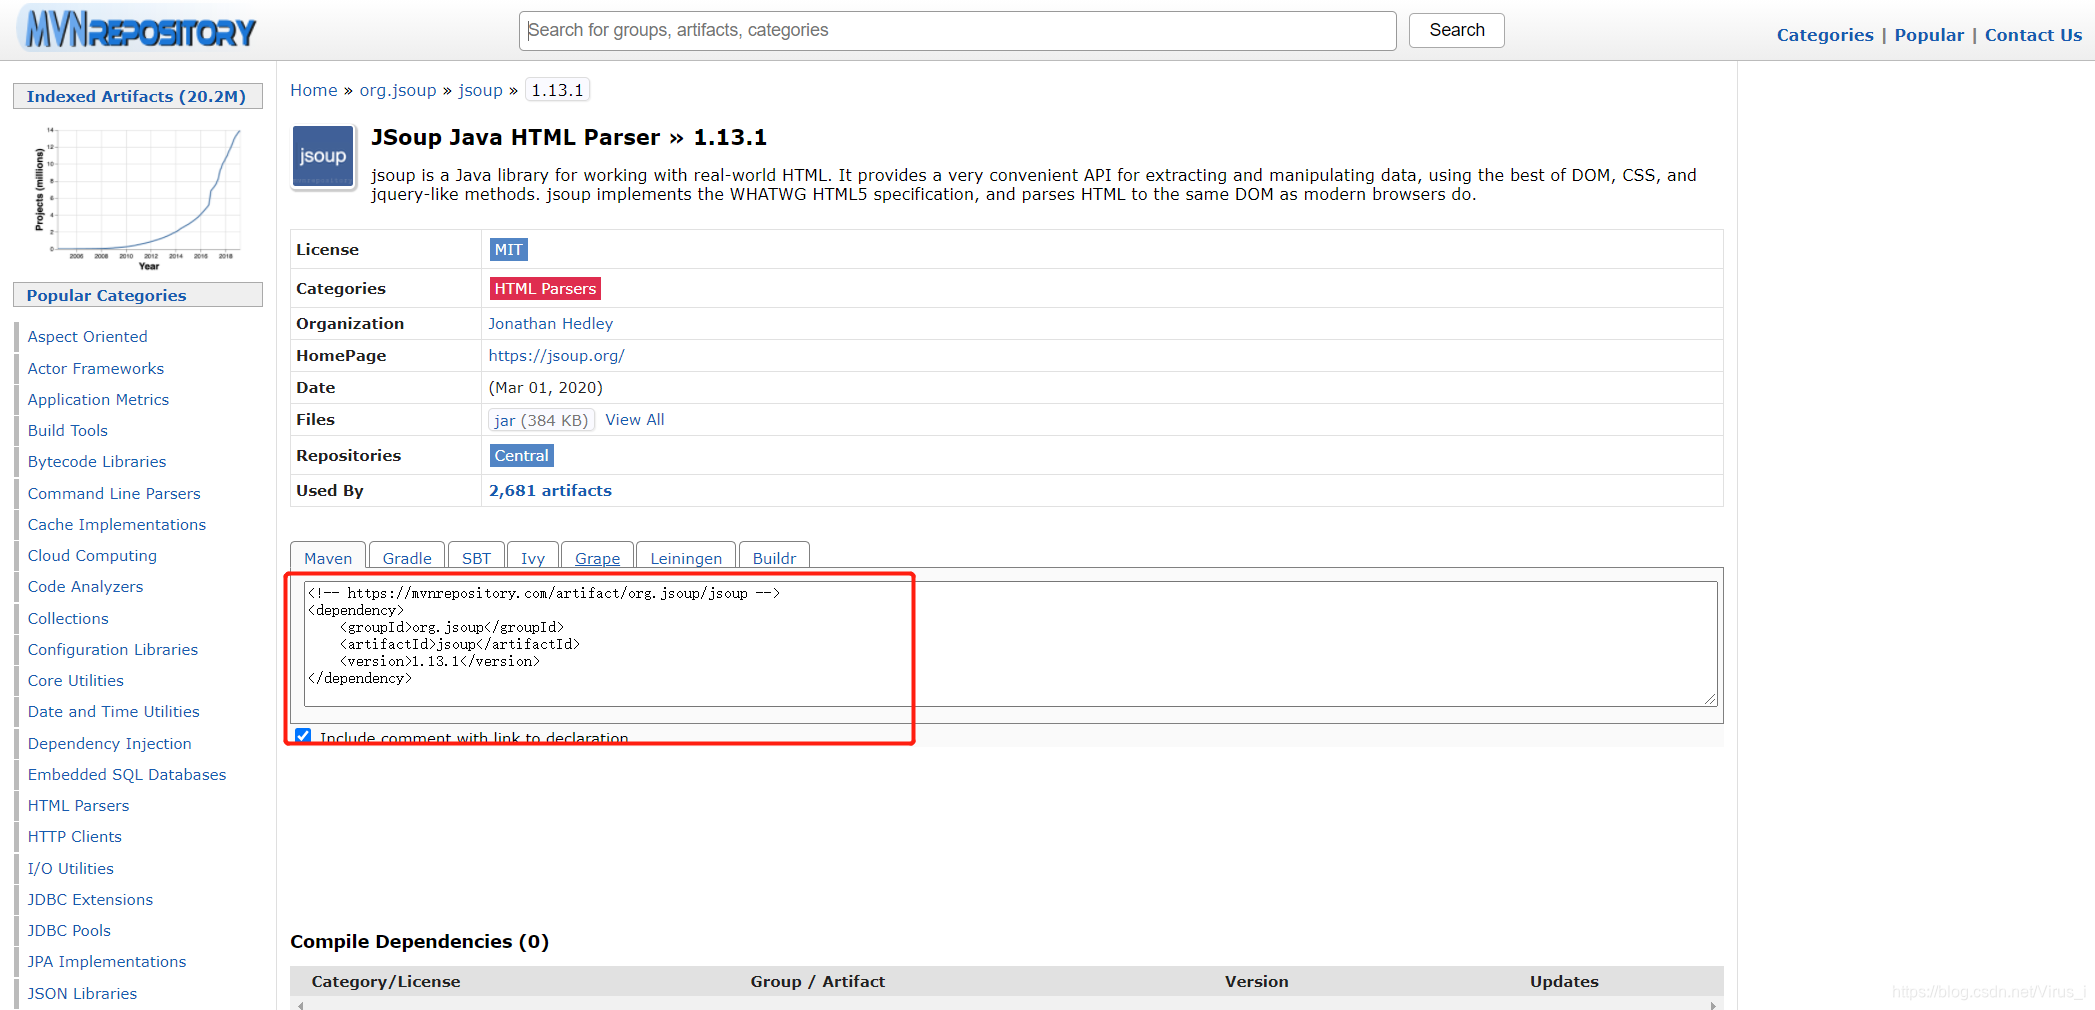The height and width of the screenshot is (1010, 2095).
Task: Open jsoup artifact in the breadcrumb
Action: (x=480, y=90)
